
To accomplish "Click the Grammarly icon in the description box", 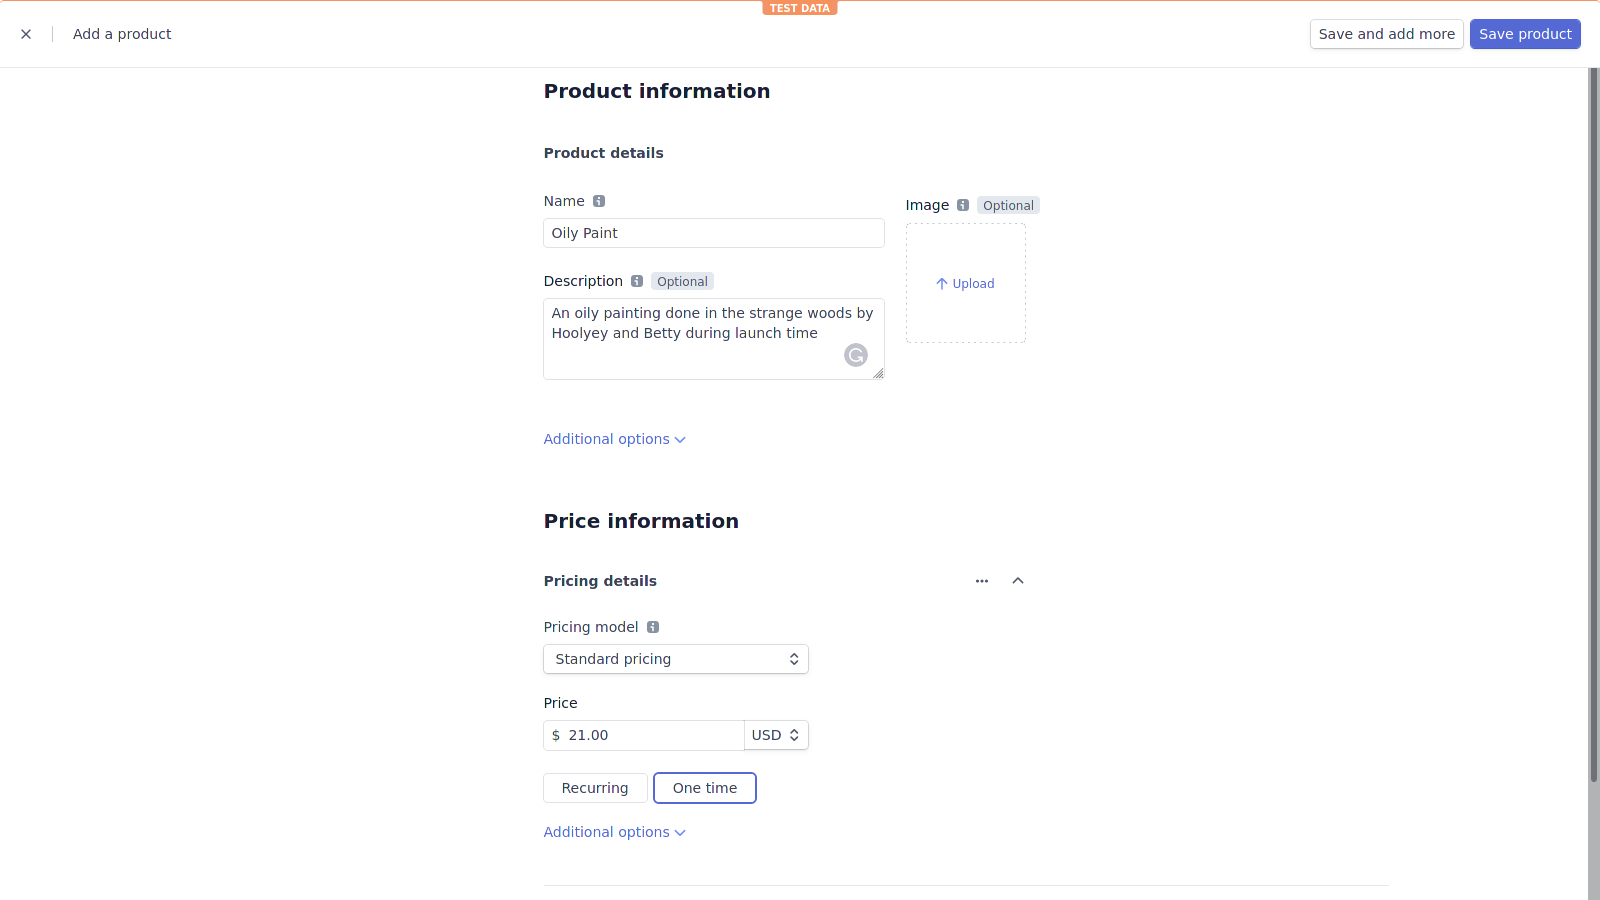I will 856,355.
